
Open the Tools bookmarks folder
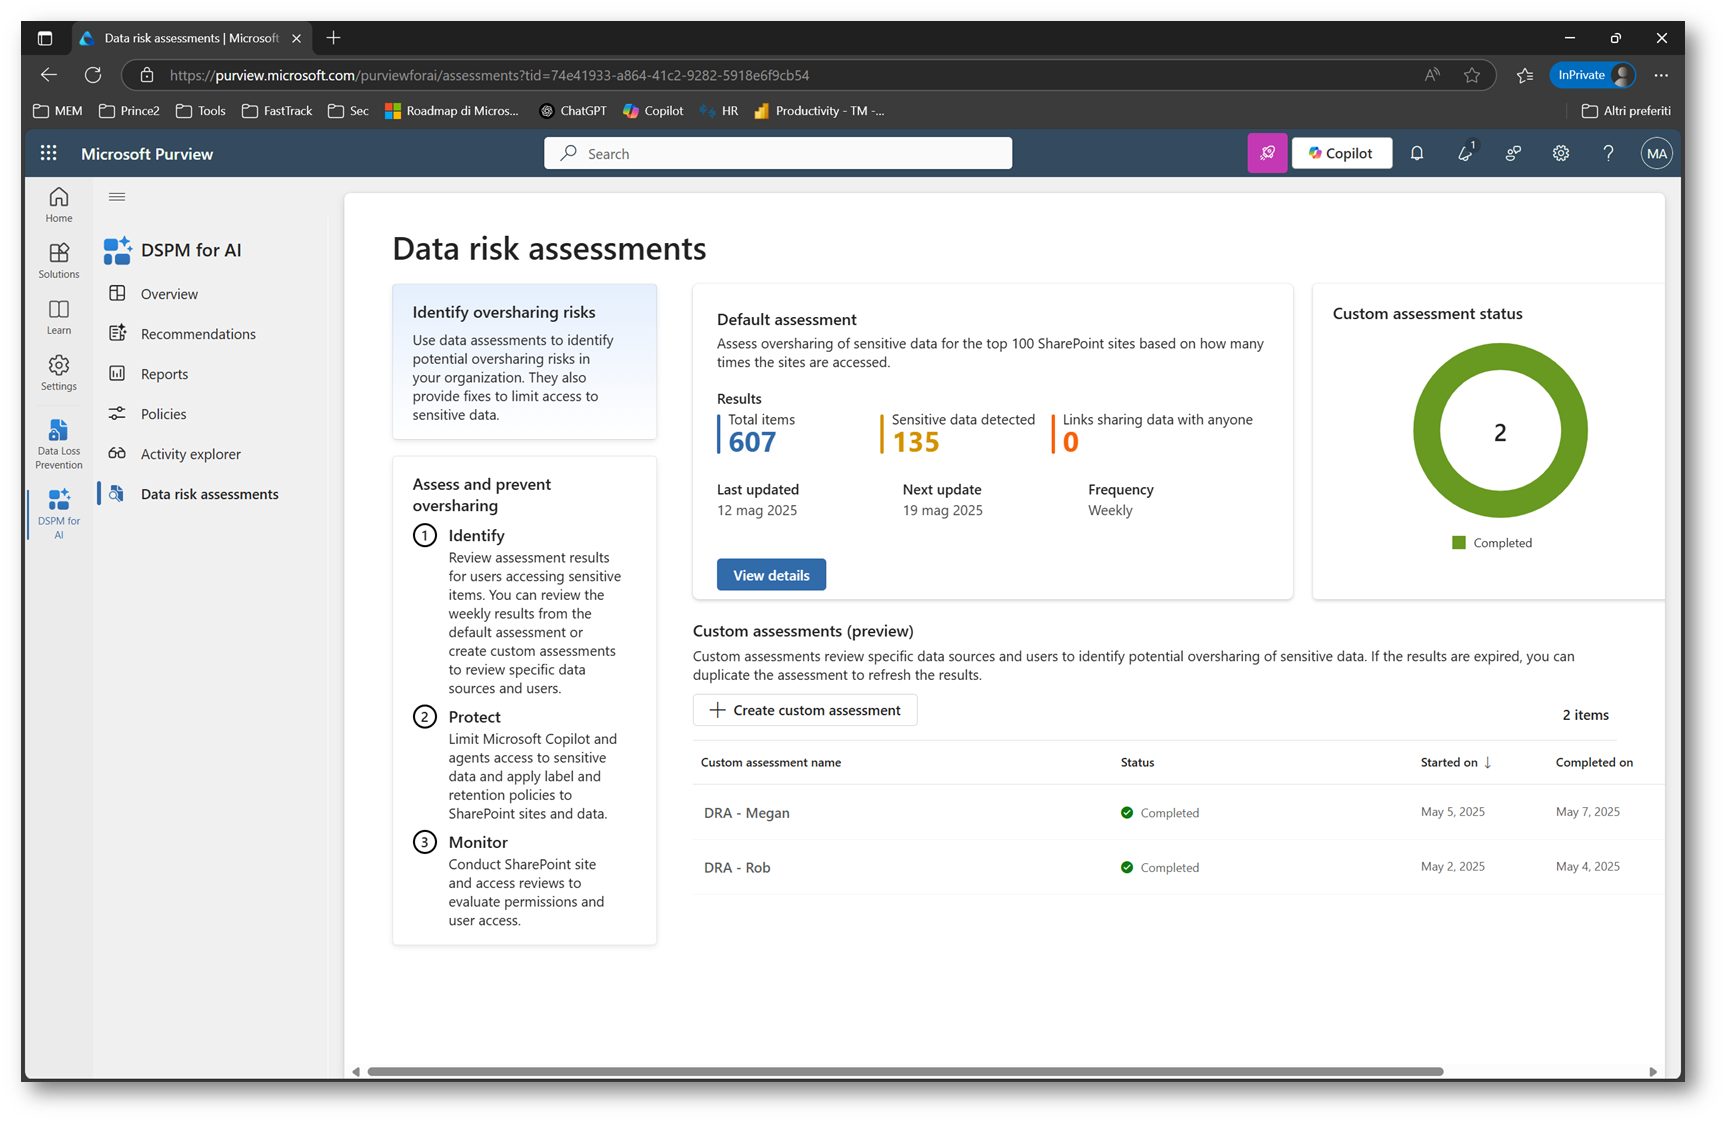point(200,111)
